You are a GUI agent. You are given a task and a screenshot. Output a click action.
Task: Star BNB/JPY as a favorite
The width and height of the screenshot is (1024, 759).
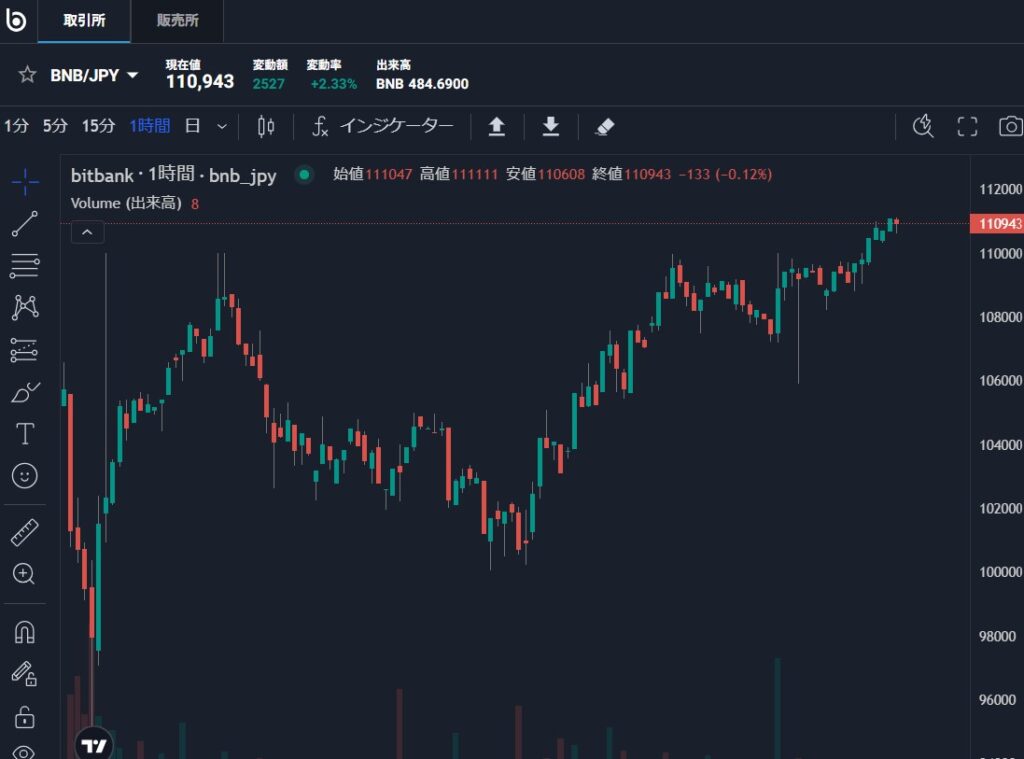(x=26, y=74)
